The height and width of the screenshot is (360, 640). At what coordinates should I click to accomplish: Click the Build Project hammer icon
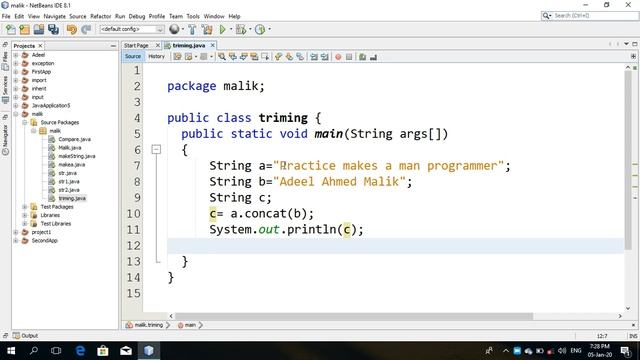point(192,29)
